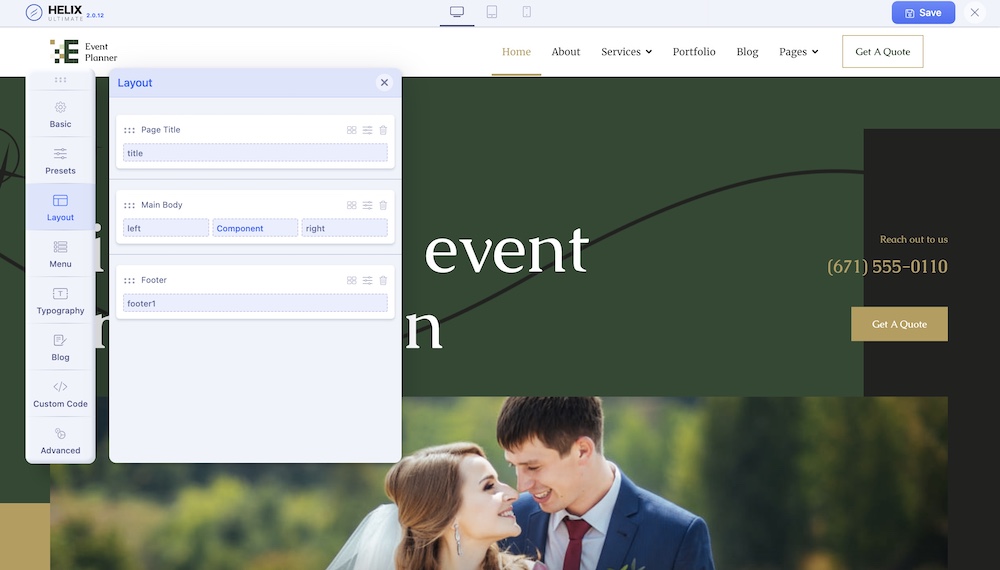Open the Custom Code panel
The width and height of the screenshot is (1000, 570).
coord(60,394)
